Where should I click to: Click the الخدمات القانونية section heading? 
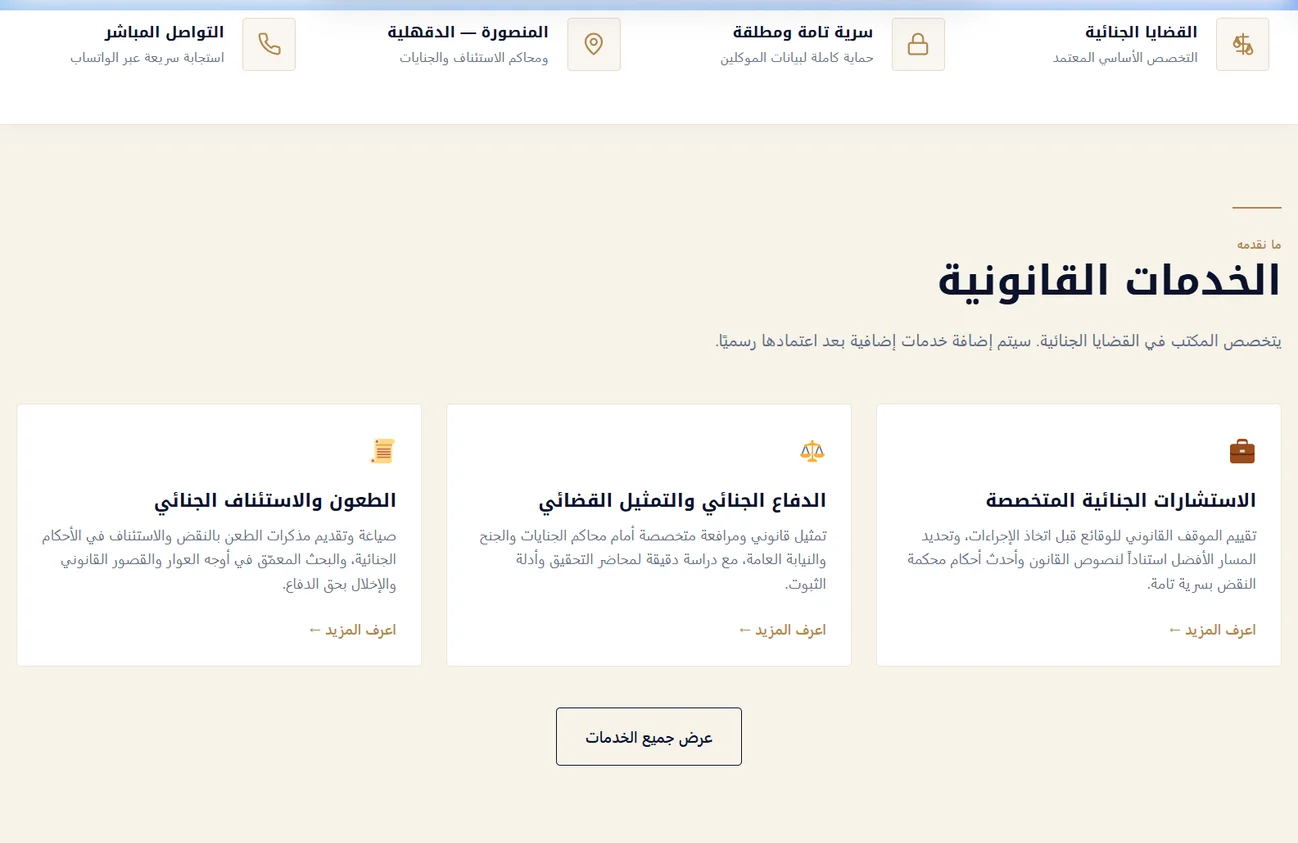coord(1110,281)
